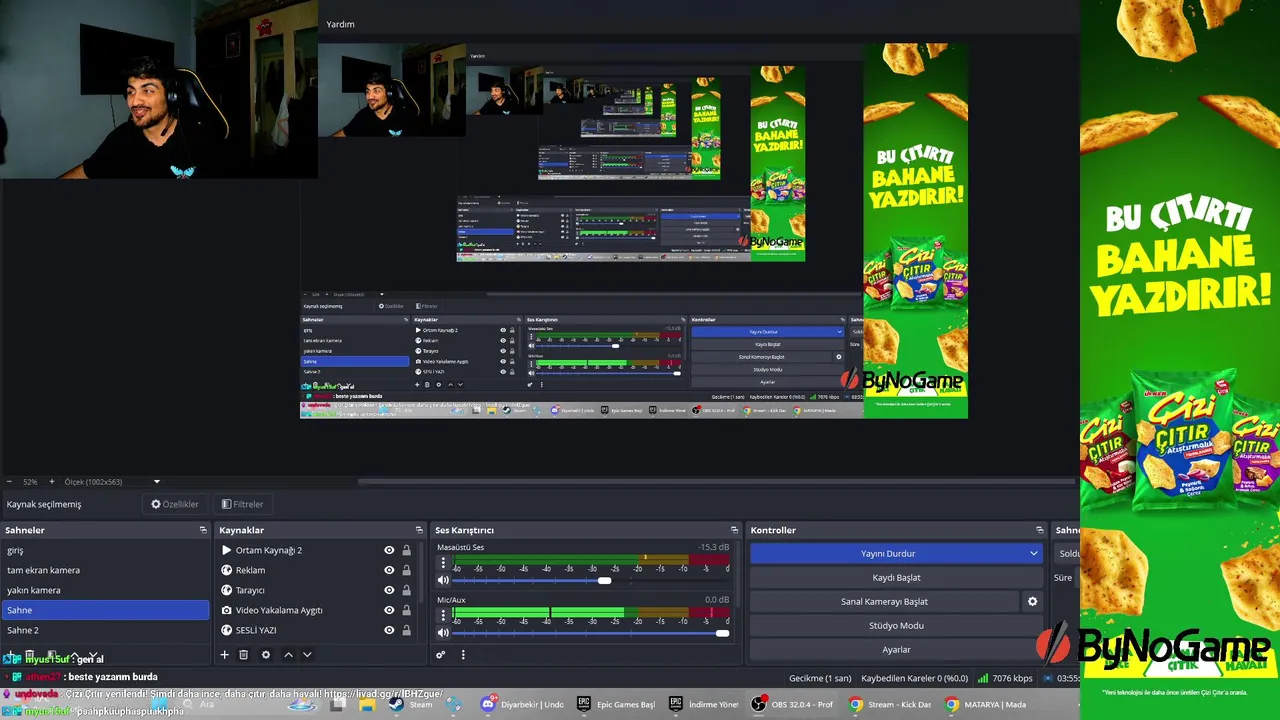Toggle lock on the Tarayıcı source

(x=406, y=590)
